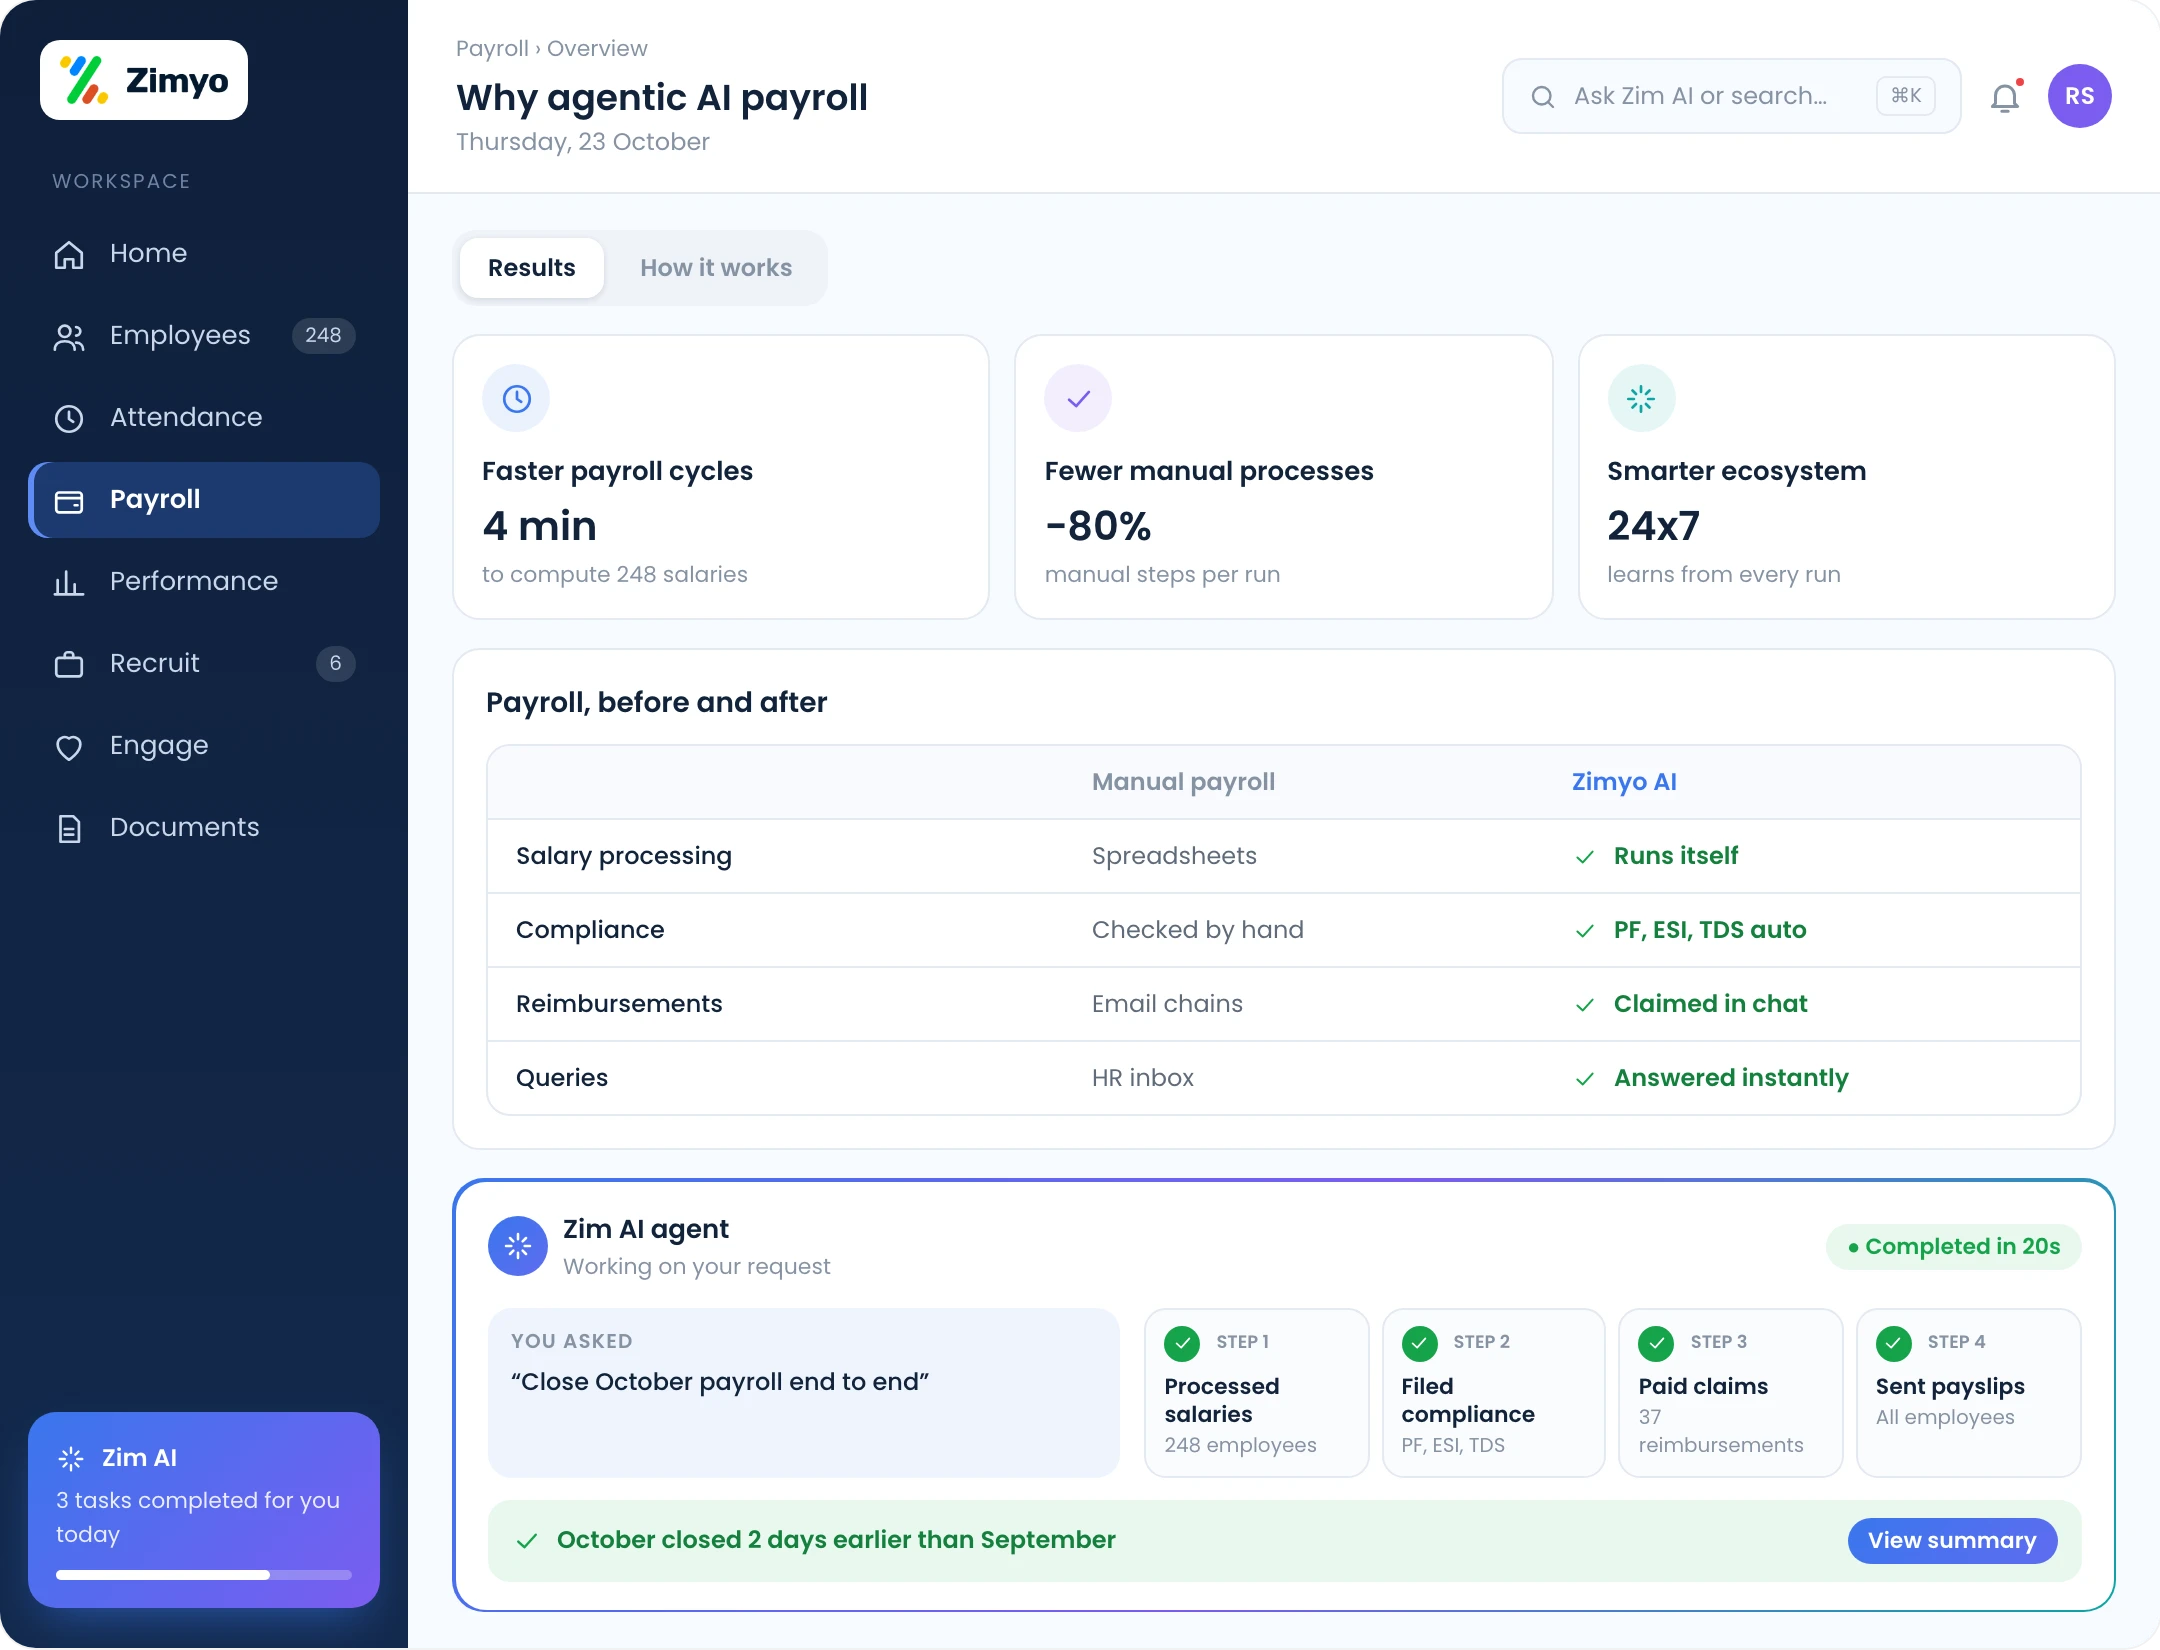
Task: Click the Engage heart icon
Action: [69, 747]
